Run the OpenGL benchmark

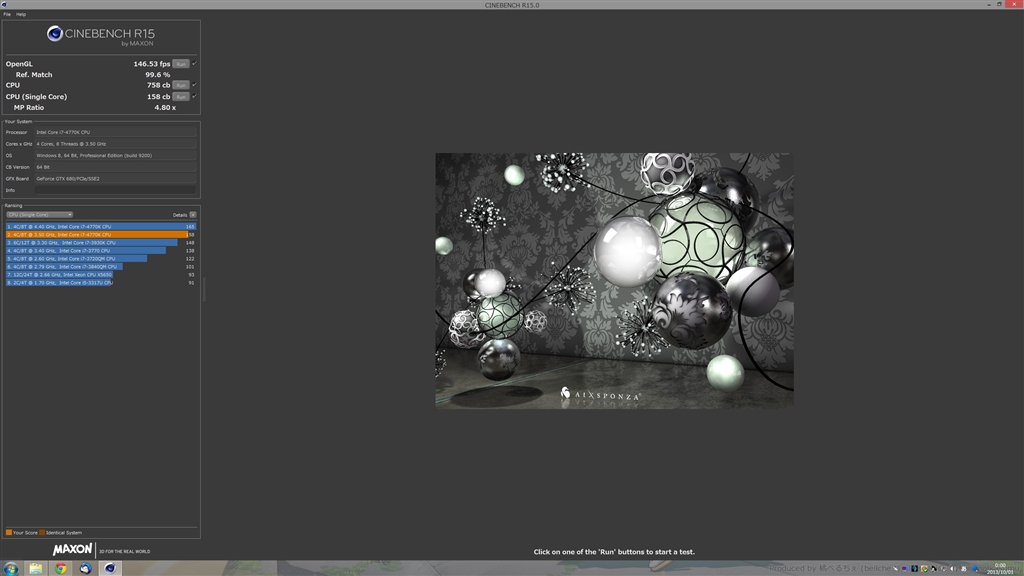coord(180,63)
